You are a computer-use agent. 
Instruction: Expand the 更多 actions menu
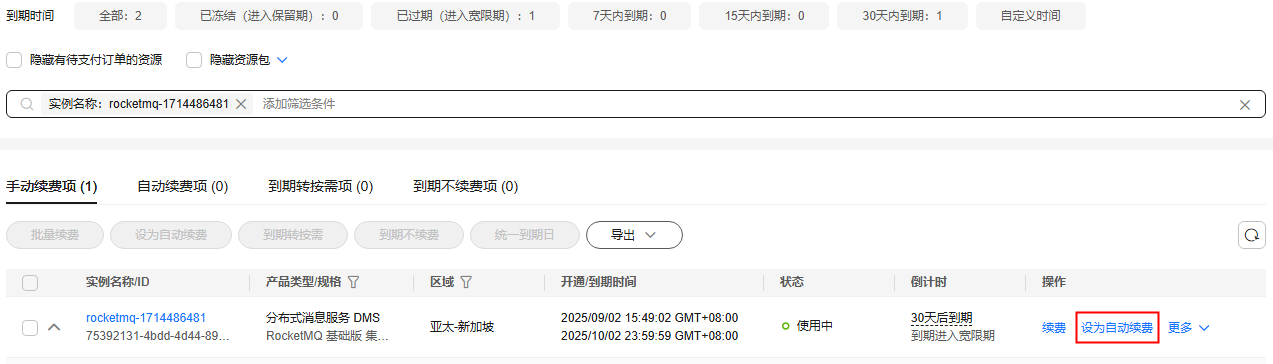pyautogui.click(x=1189, y=327)
